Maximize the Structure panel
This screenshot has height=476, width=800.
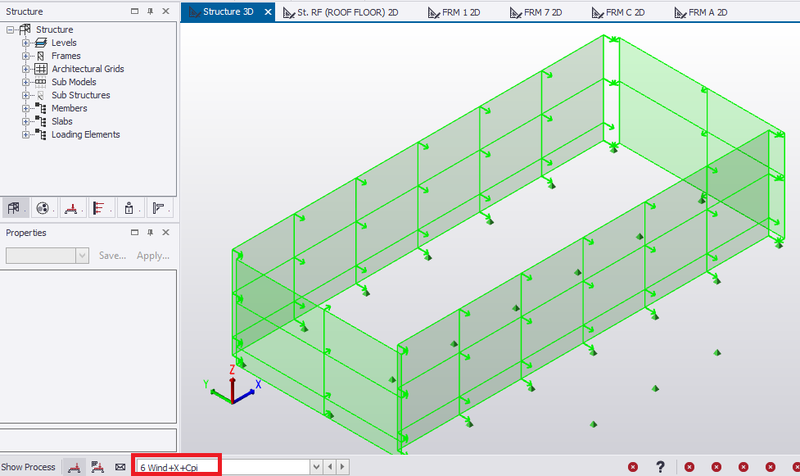(135, 11)
